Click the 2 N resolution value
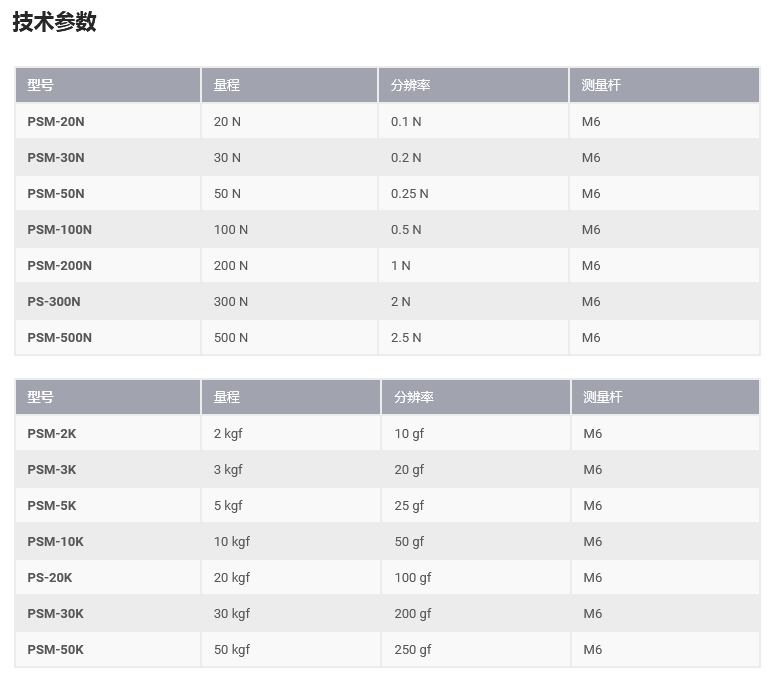The image size is (784, 682). 400,302
